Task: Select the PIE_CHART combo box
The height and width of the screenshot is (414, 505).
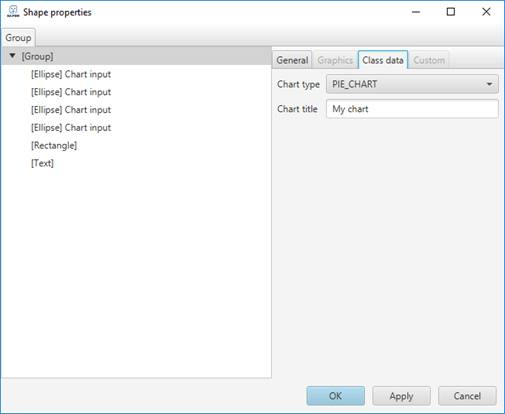Action: [x=412, y=84]
